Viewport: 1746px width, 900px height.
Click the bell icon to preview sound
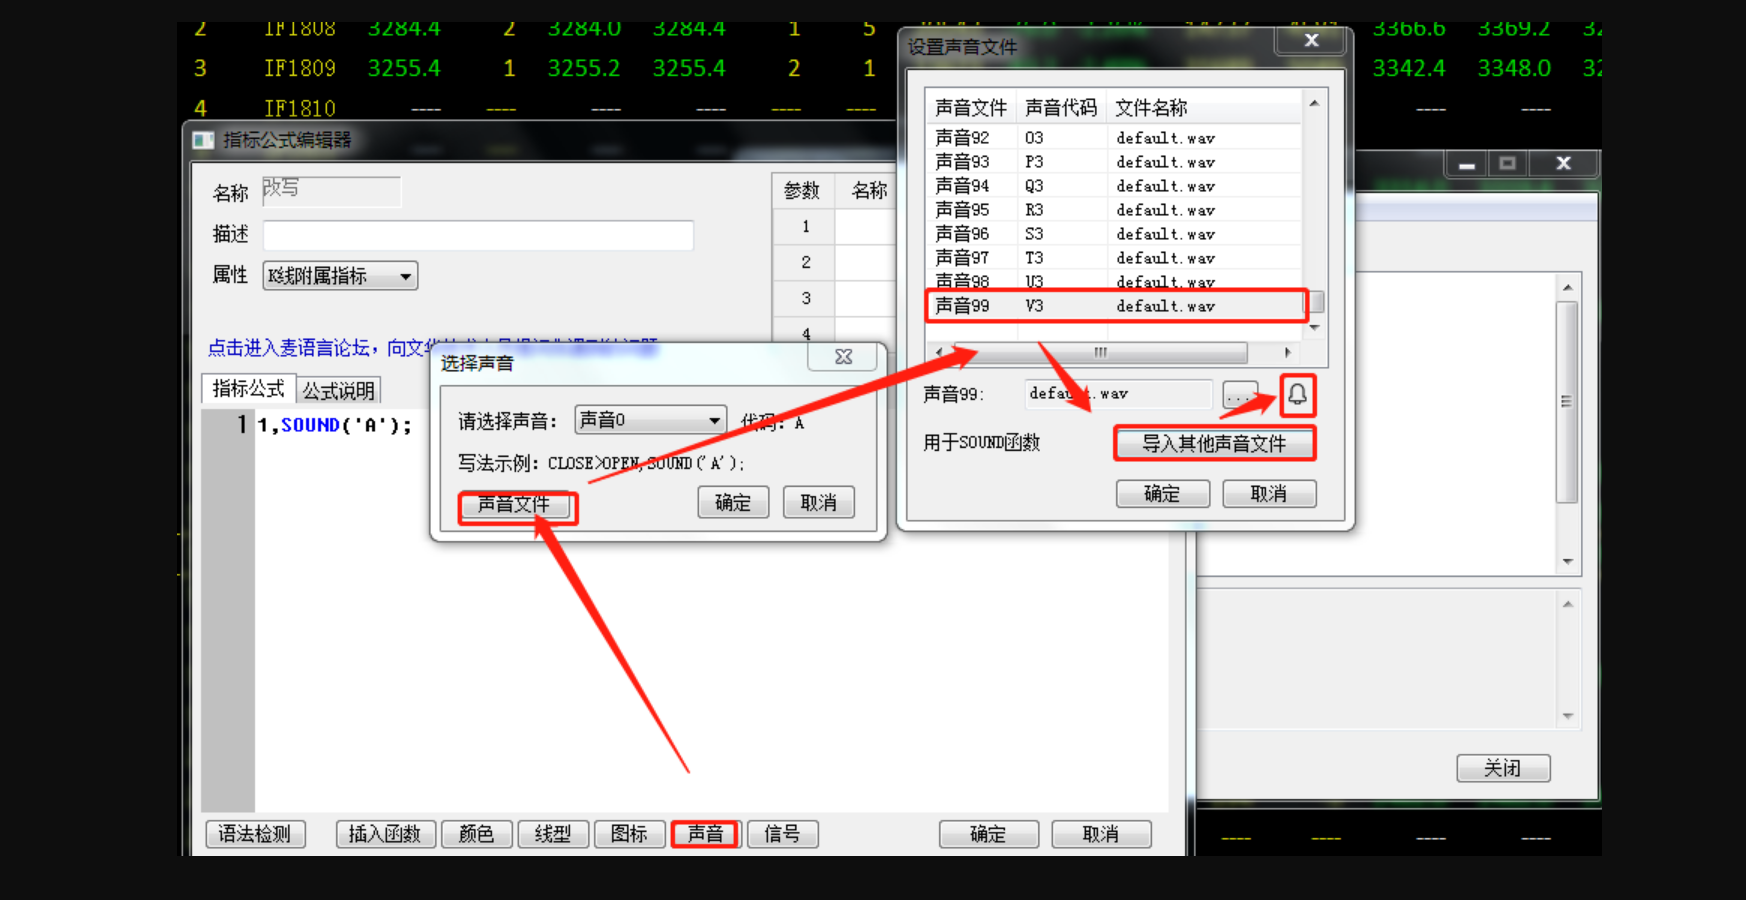click(1297, 395)
